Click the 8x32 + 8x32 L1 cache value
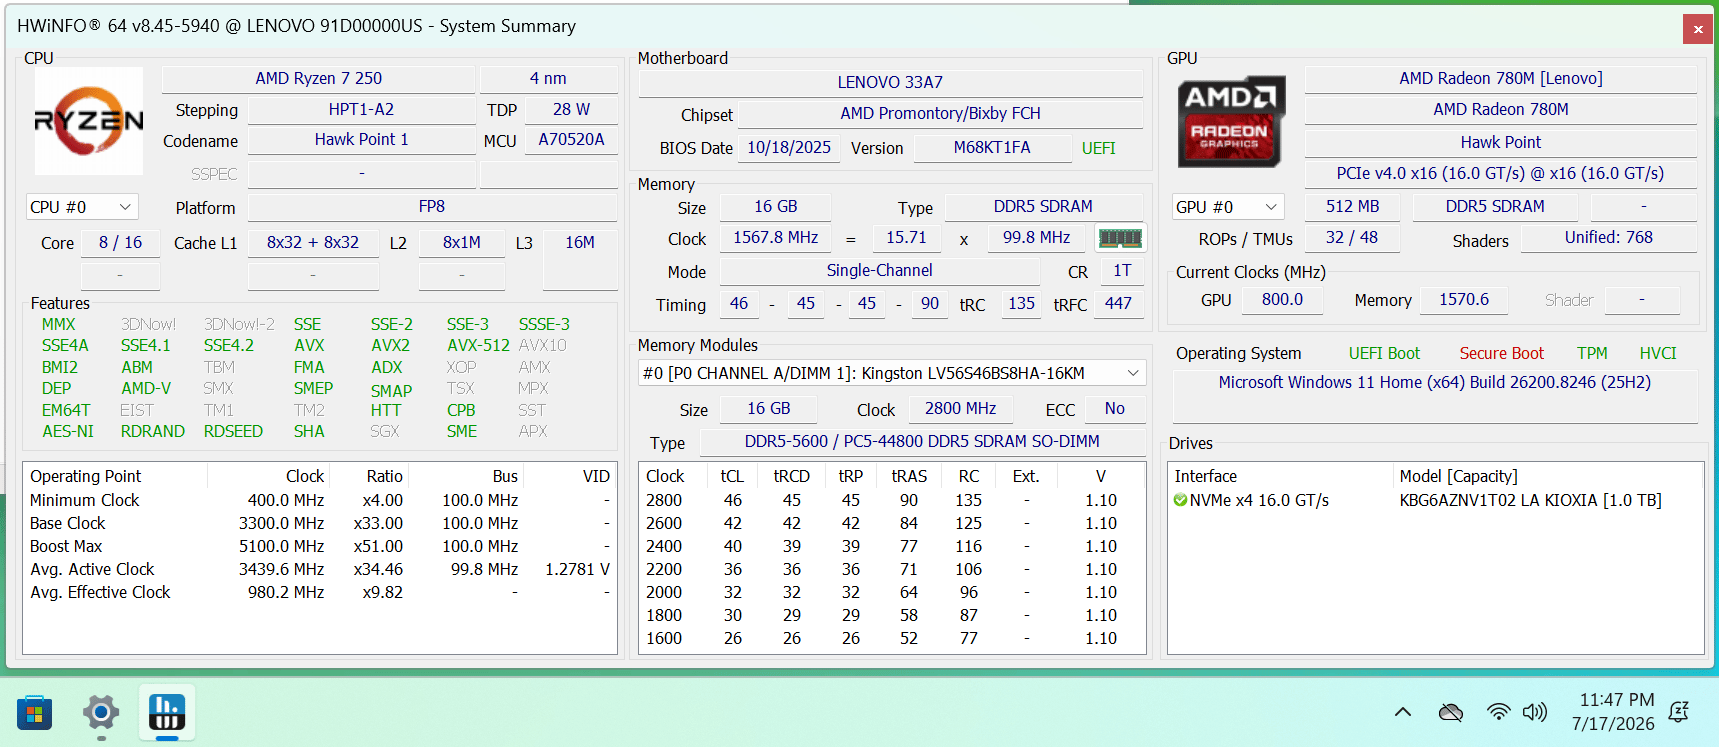 (x=313, y=242)
